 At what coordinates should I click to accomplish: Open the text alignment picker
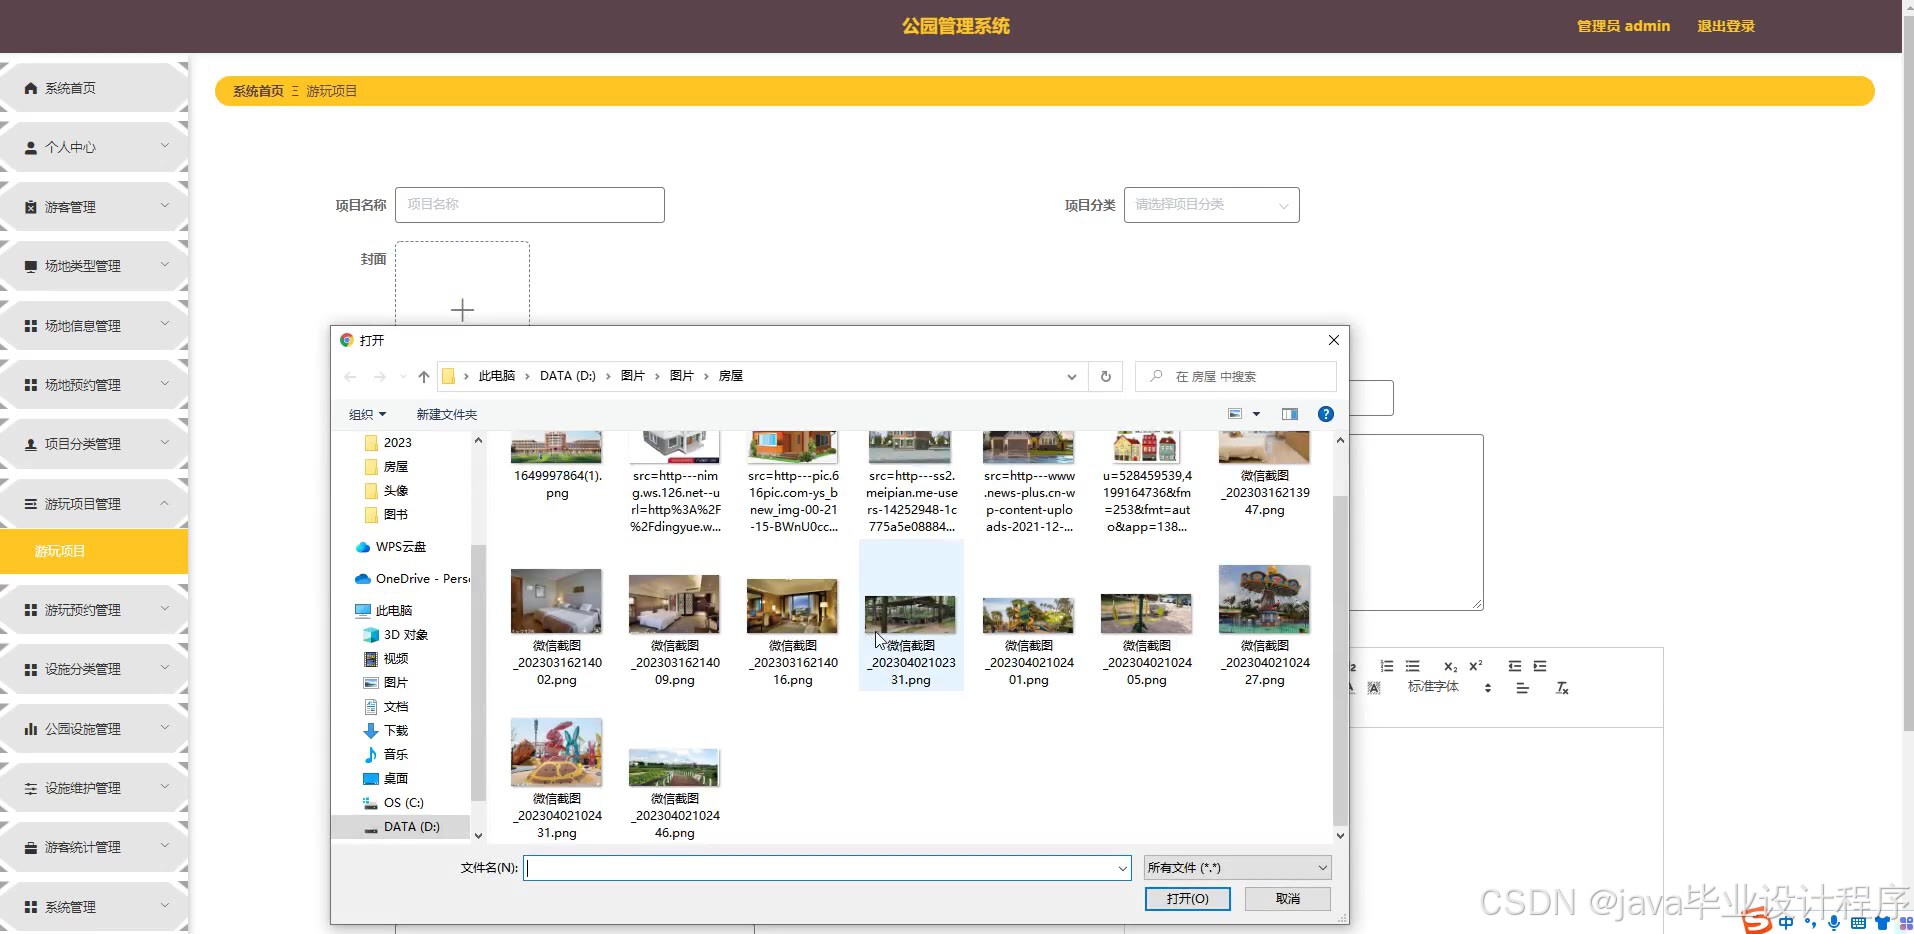(1522, 688)
